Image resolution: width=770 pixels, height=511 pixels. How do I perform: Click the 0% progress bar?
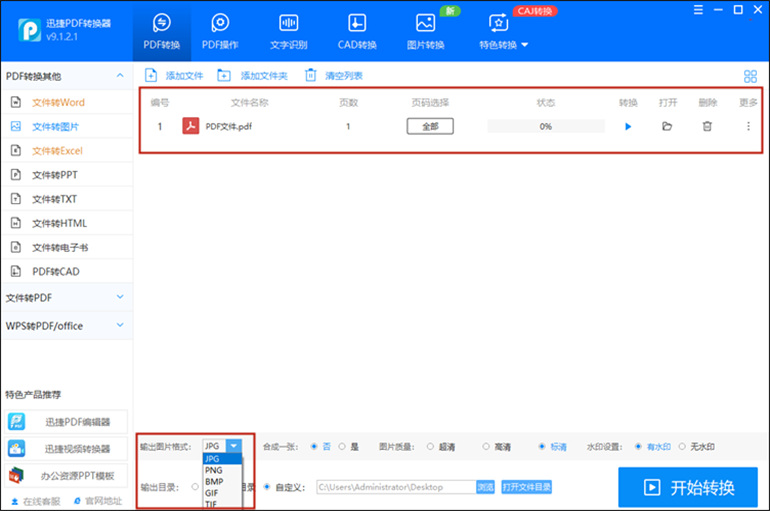(546, 126)
